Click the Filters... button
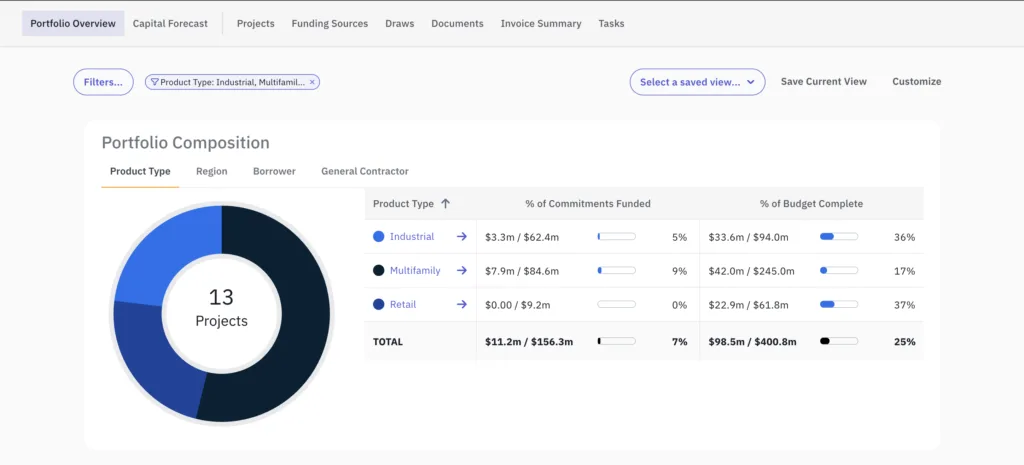Viewport: 1024px width, 465px height. pos(103,82)
